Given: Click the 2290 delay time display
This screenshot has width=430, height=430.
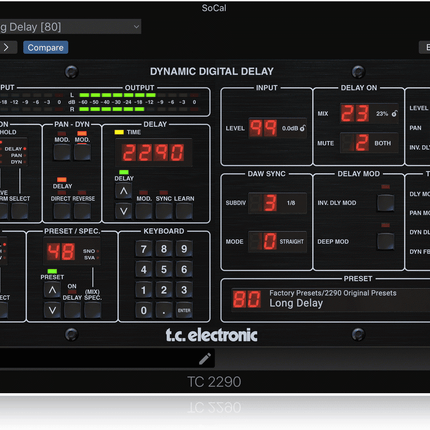Looking at the screenshot, I should tap(154, 153).
